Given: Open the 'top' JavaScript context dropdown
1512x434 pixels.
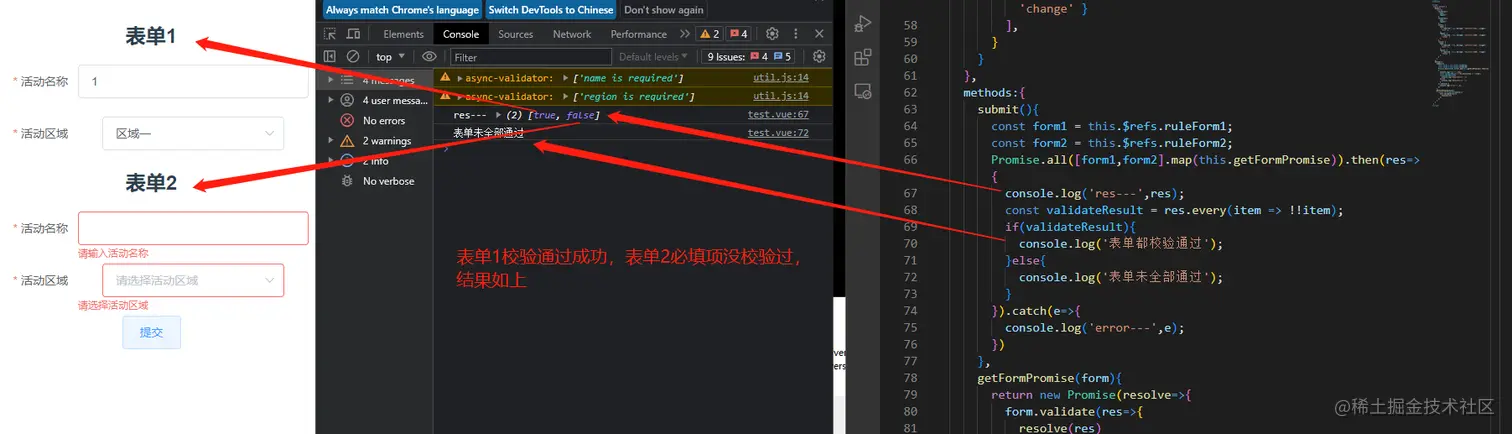Looking at the screenshot, I should 390,57.
